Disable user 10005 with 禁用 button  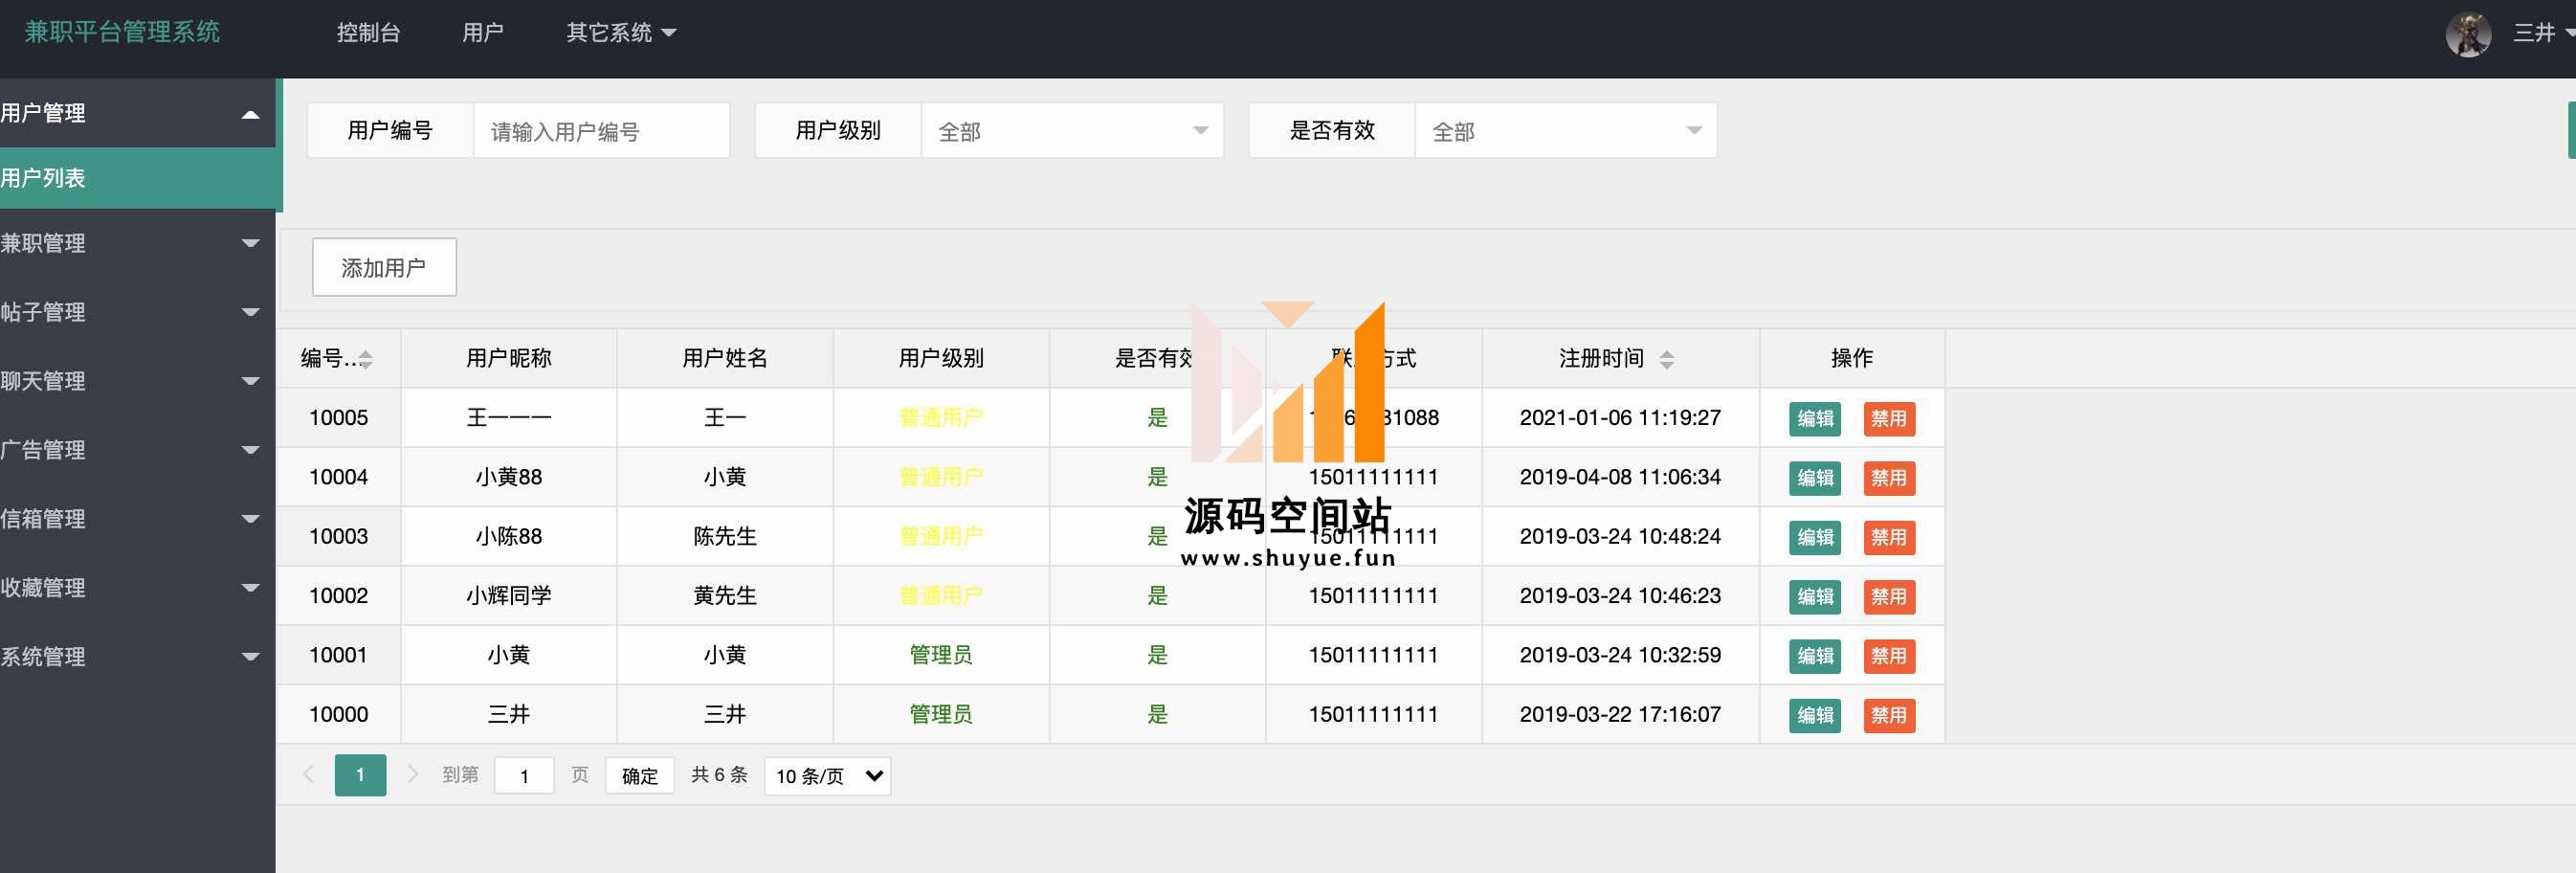1889,419
